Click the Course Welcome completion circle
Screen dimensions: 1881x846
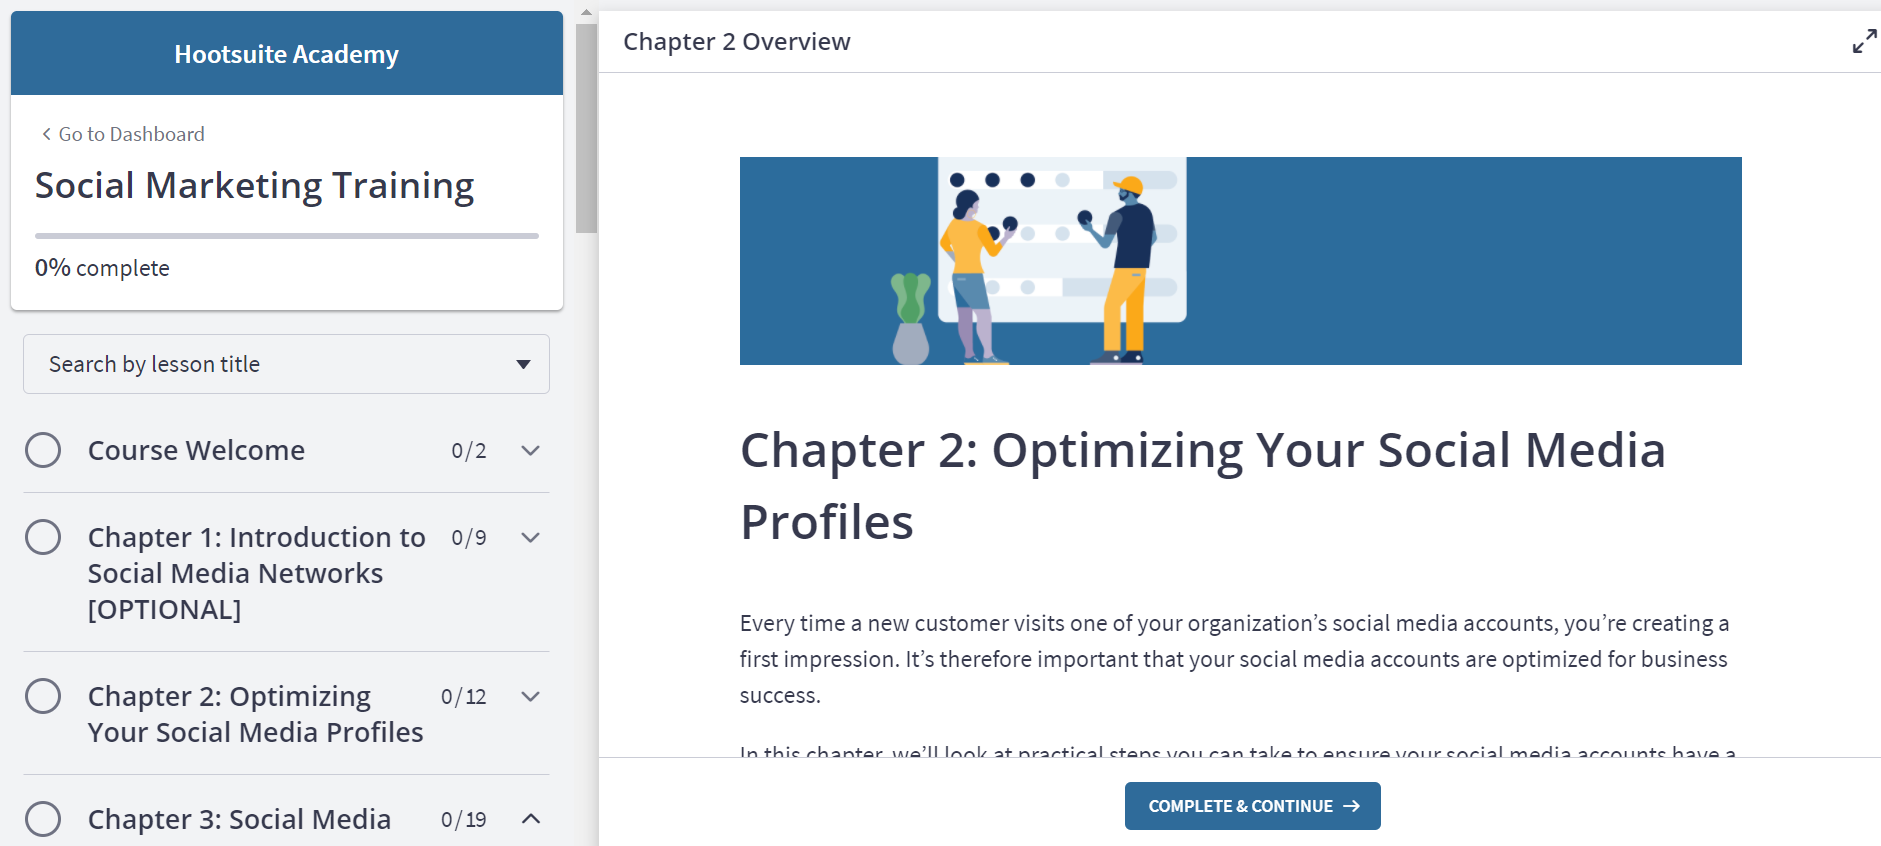(43, 450)
